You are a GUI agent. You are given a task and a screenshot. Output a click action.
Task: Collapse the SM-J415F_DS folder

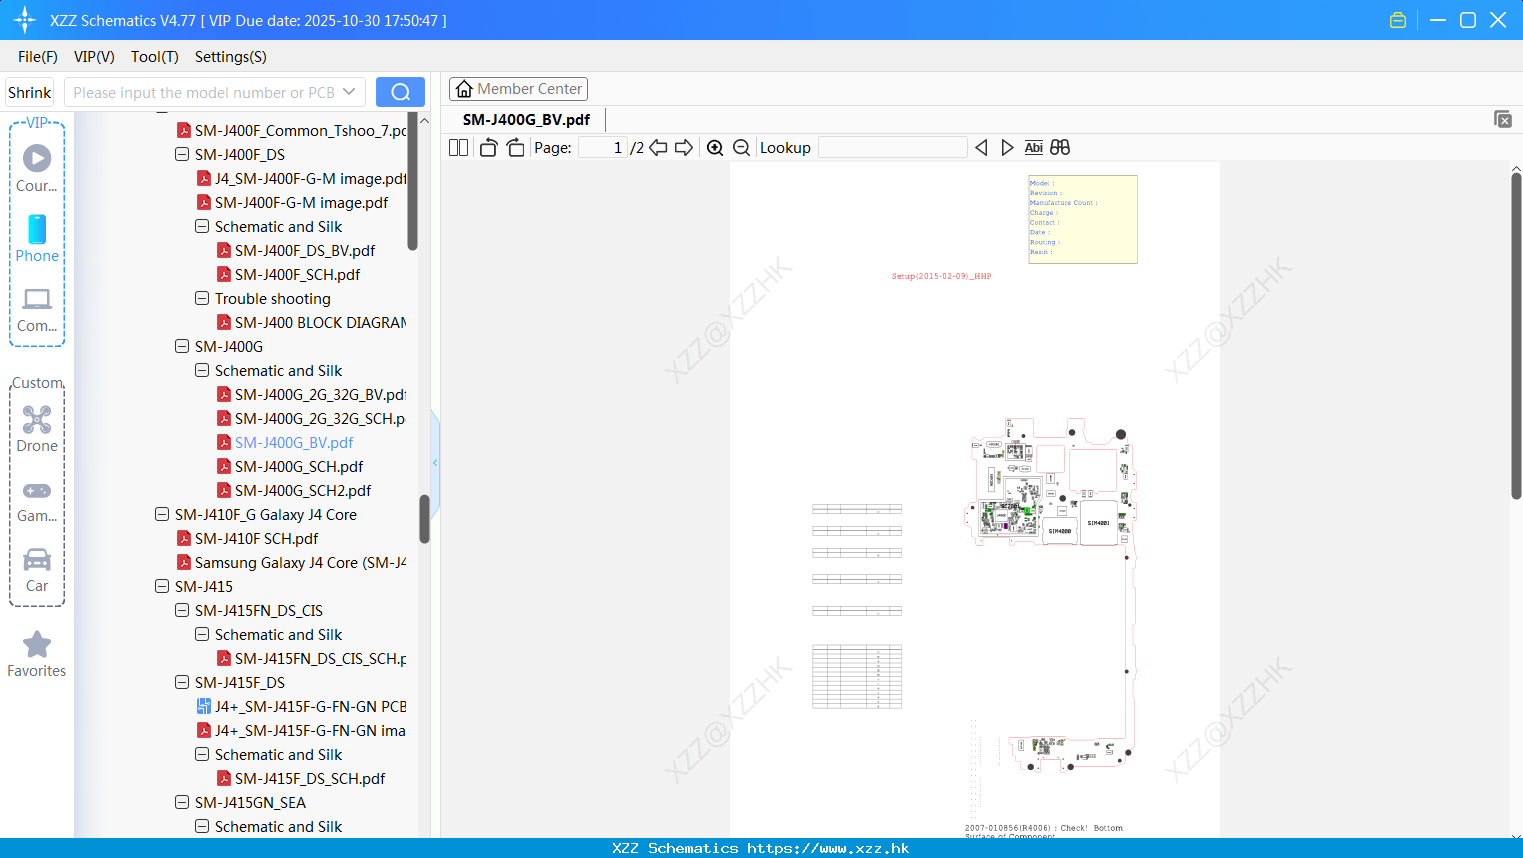[182, 682]
